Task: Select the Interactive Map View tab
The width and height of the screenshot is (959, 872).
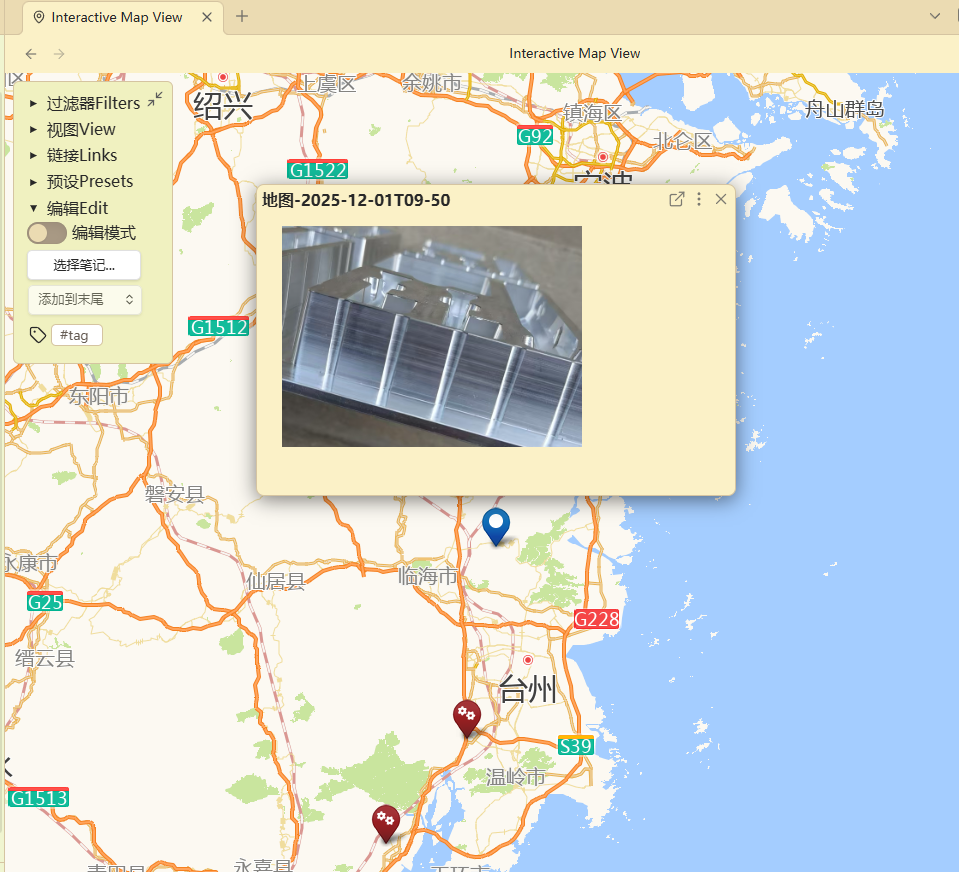Action: (115, 17)
